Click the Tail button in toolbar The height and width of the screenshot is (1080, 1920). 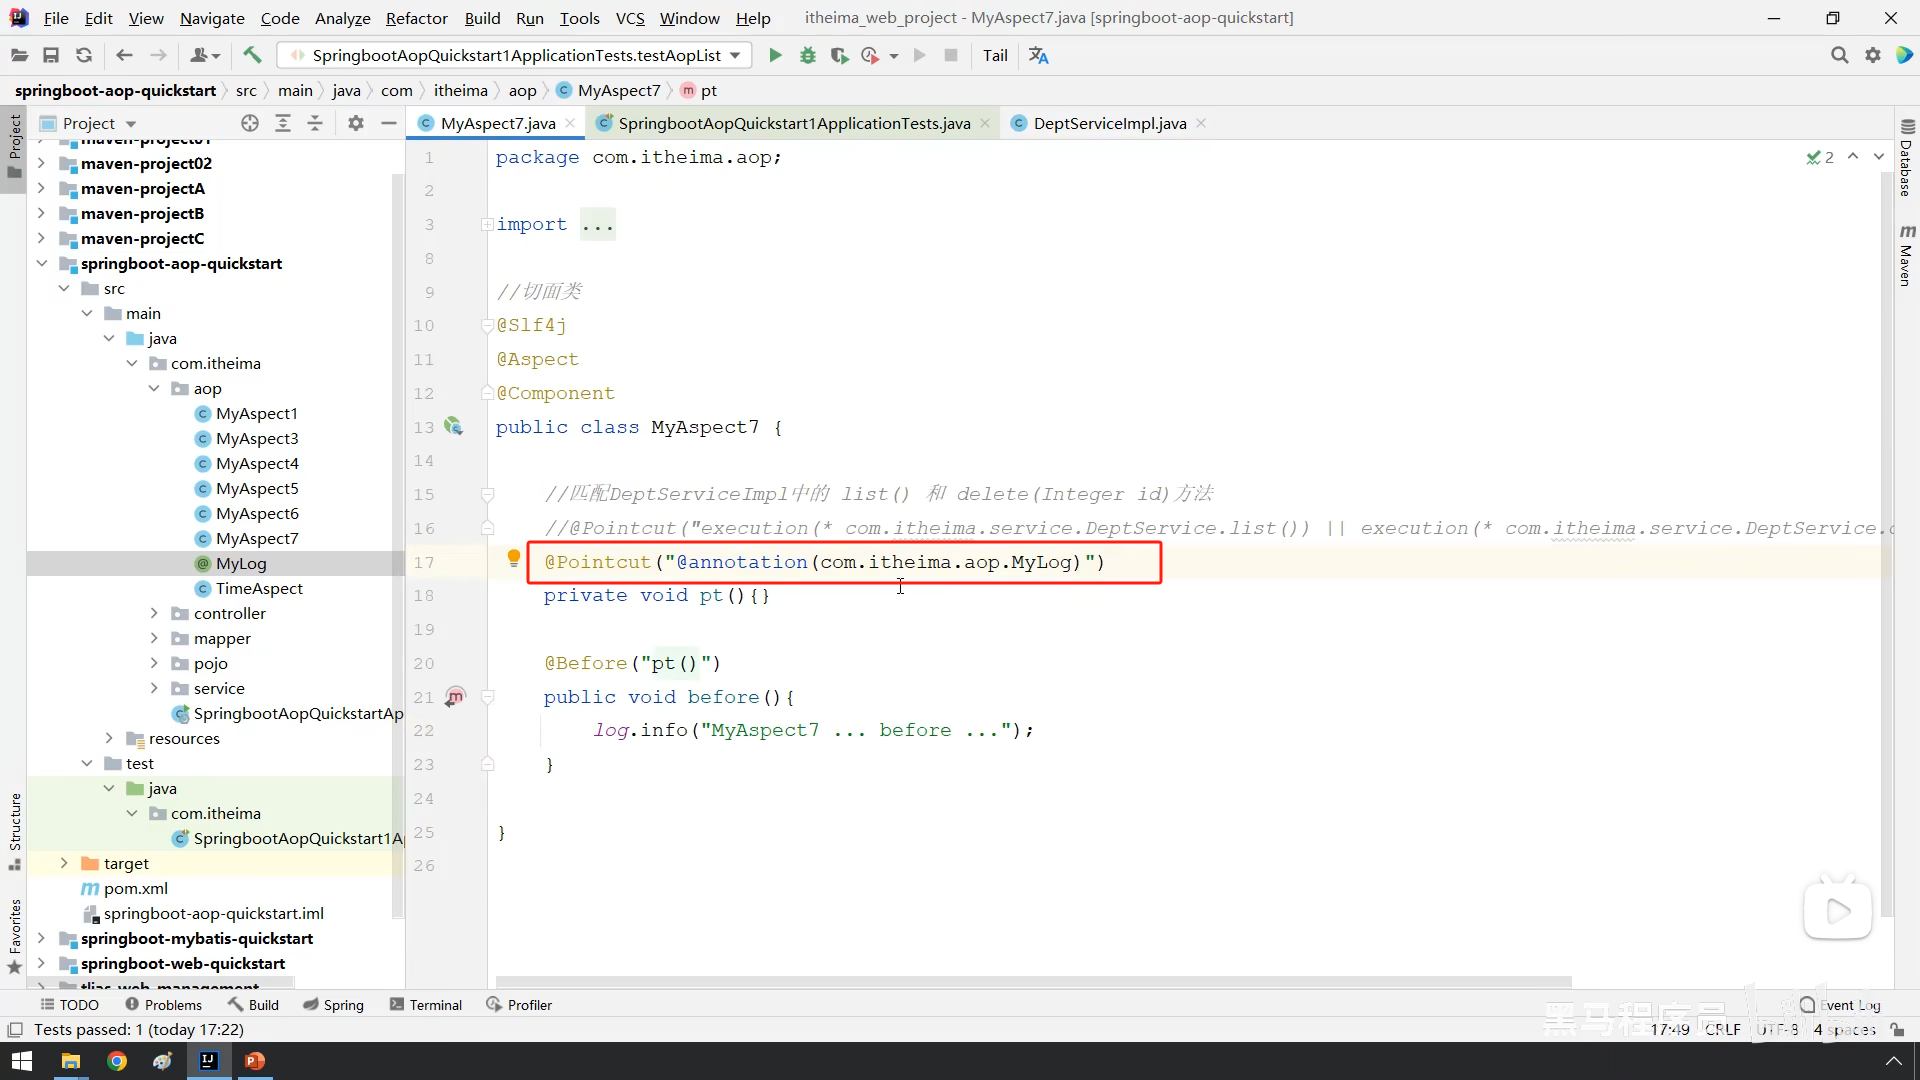click(995, 56)
